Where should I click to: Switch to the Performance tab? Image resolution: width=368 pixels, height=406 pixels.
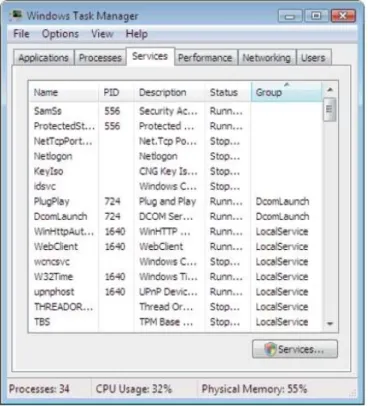pos(205,58)
